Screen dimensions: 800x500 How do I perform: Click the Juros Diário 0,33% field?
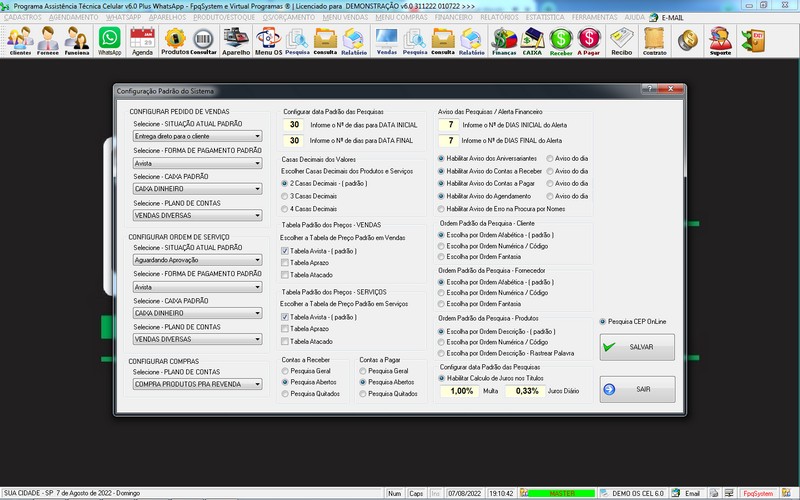click(x=526, y=391)
